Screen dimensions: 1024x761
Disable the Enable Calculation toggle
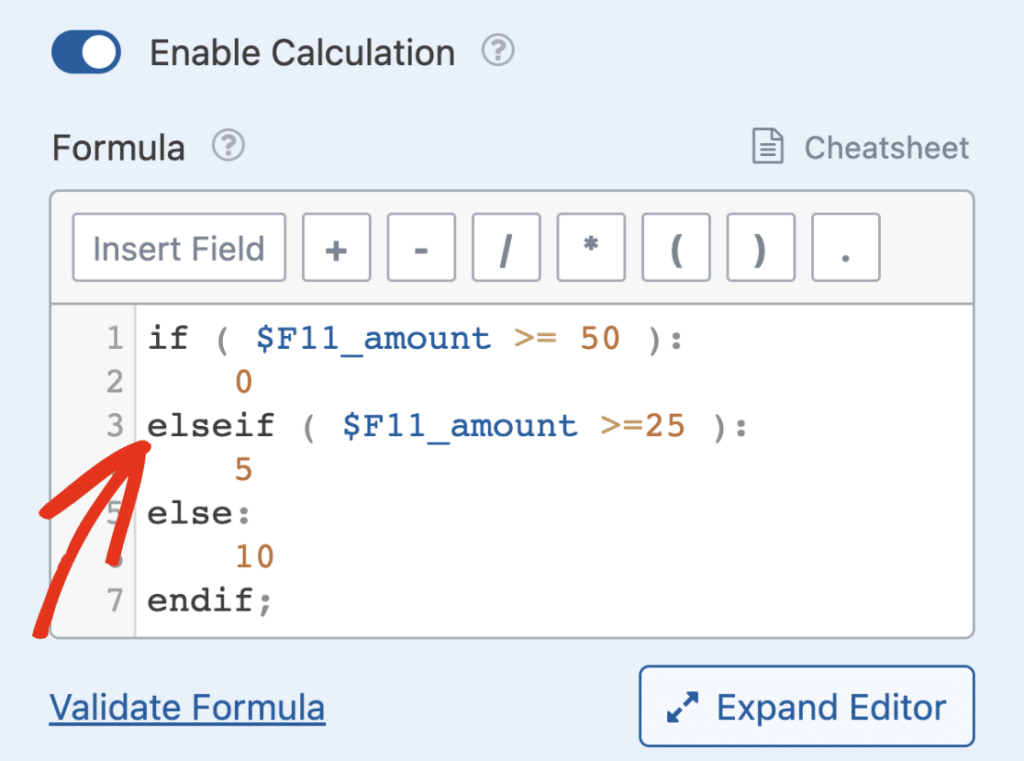pyautogui.click(x=85, y=51)
